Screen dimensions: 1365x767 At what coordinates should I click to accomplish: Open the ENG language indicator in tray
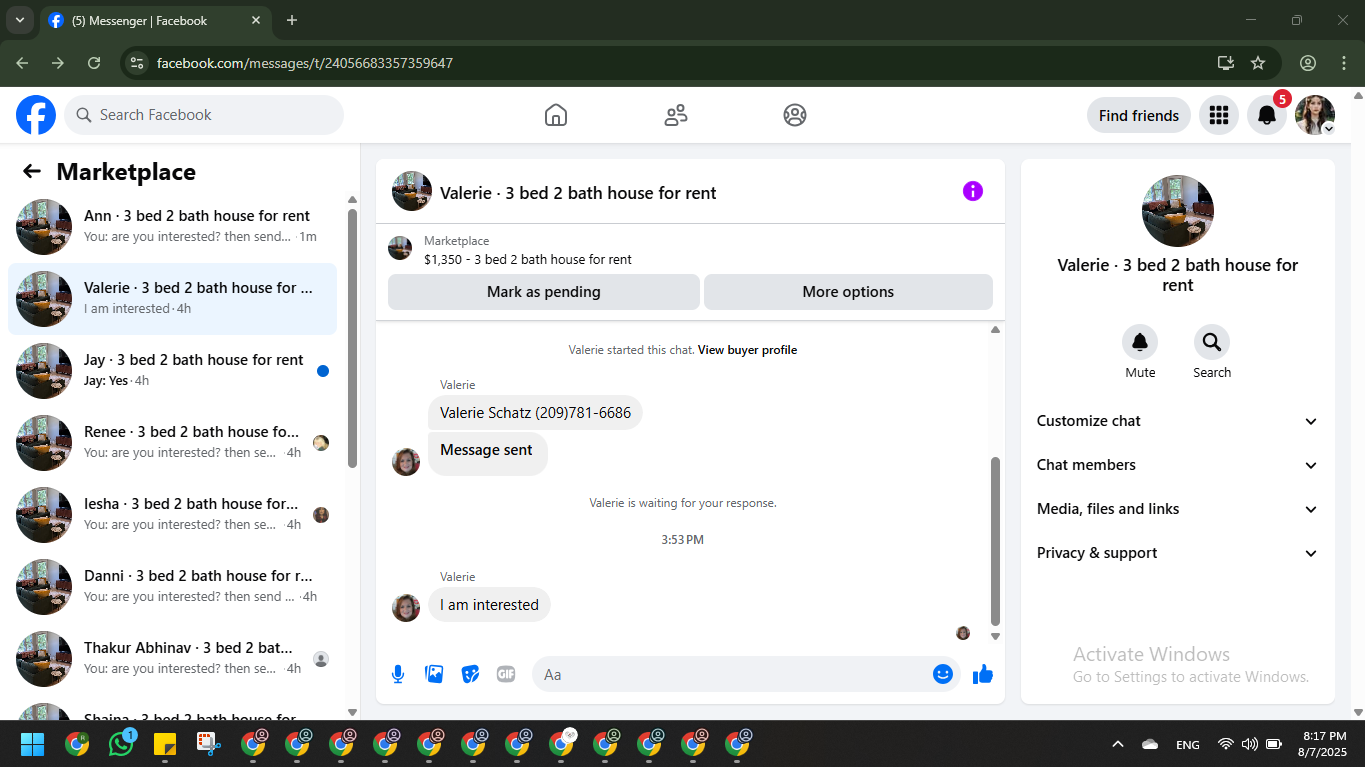point(1188,744)
